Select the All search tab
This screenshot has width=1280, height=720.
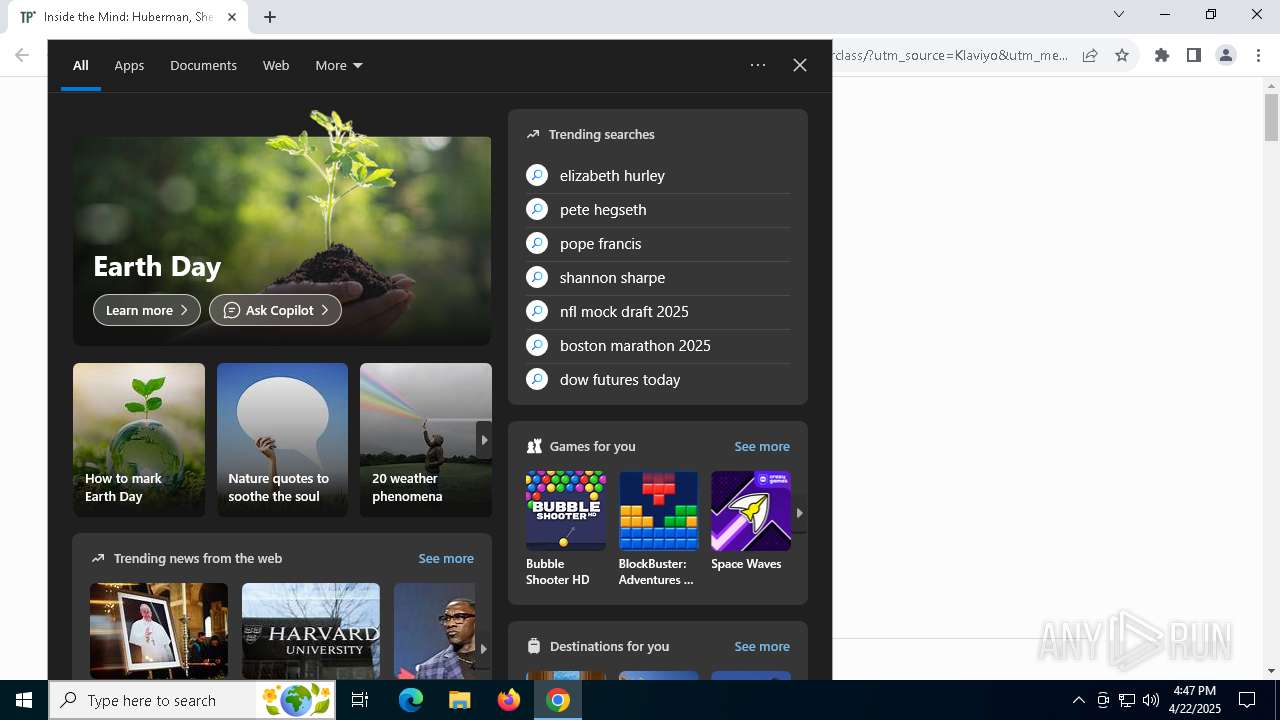click(x=81, y=65)
